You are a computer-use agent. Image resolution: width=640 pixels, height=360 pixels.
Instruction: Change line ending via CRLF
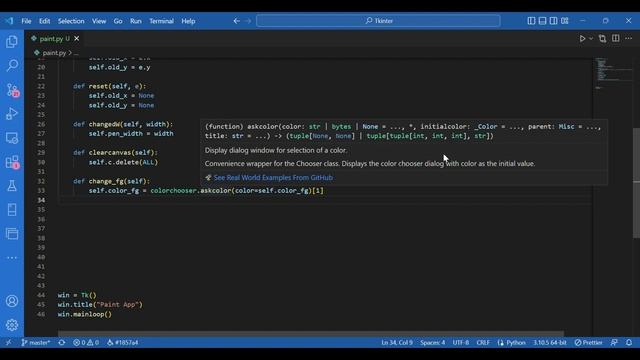click(483, 342)
